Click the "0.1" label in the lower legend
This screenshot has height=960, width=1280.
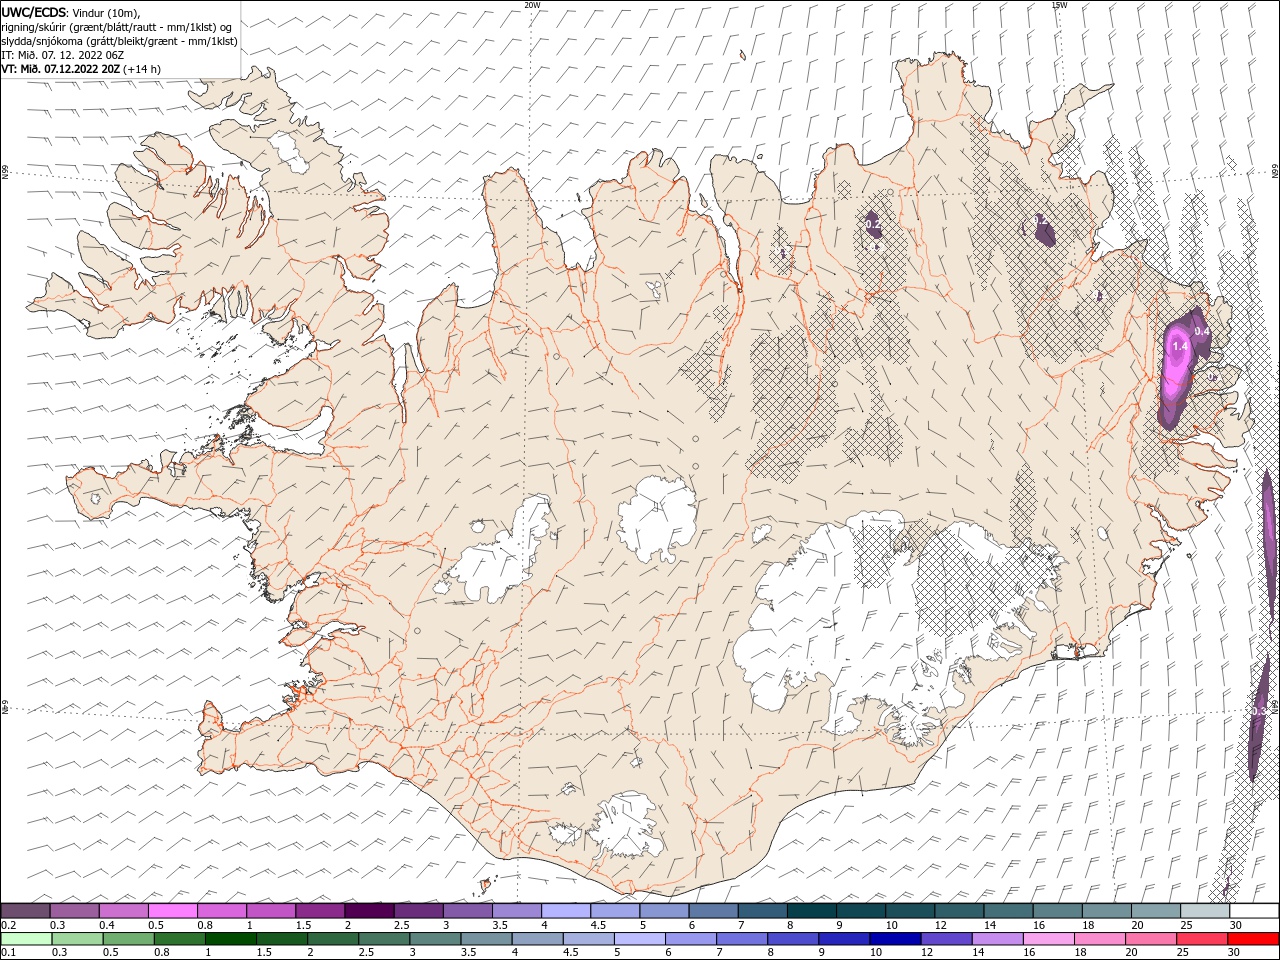[10, 953]
